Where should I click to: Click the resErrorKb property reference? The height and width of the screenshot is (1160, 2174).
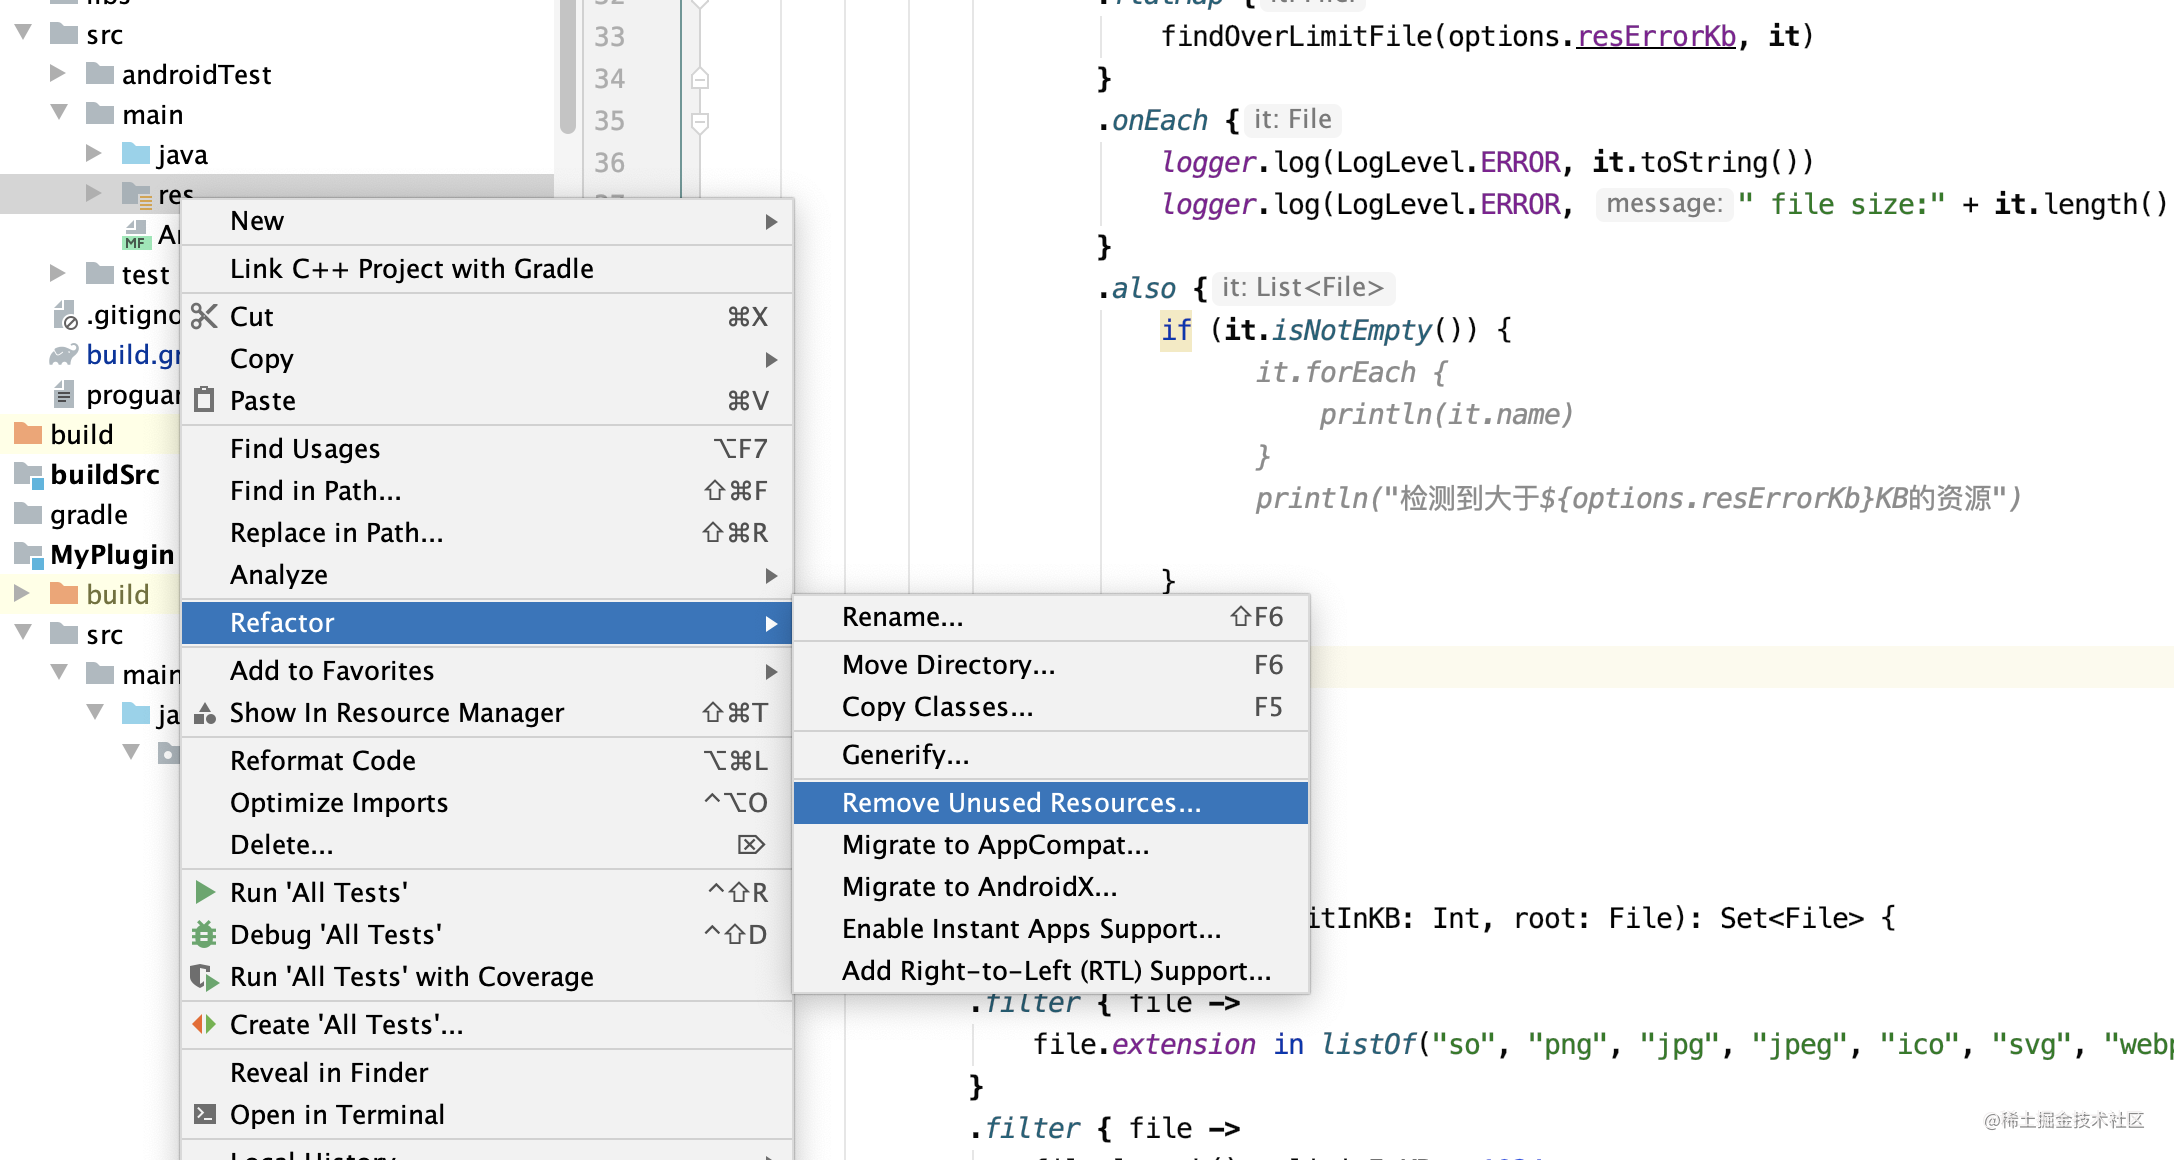pyautogui.click(x=1656, y=37)
